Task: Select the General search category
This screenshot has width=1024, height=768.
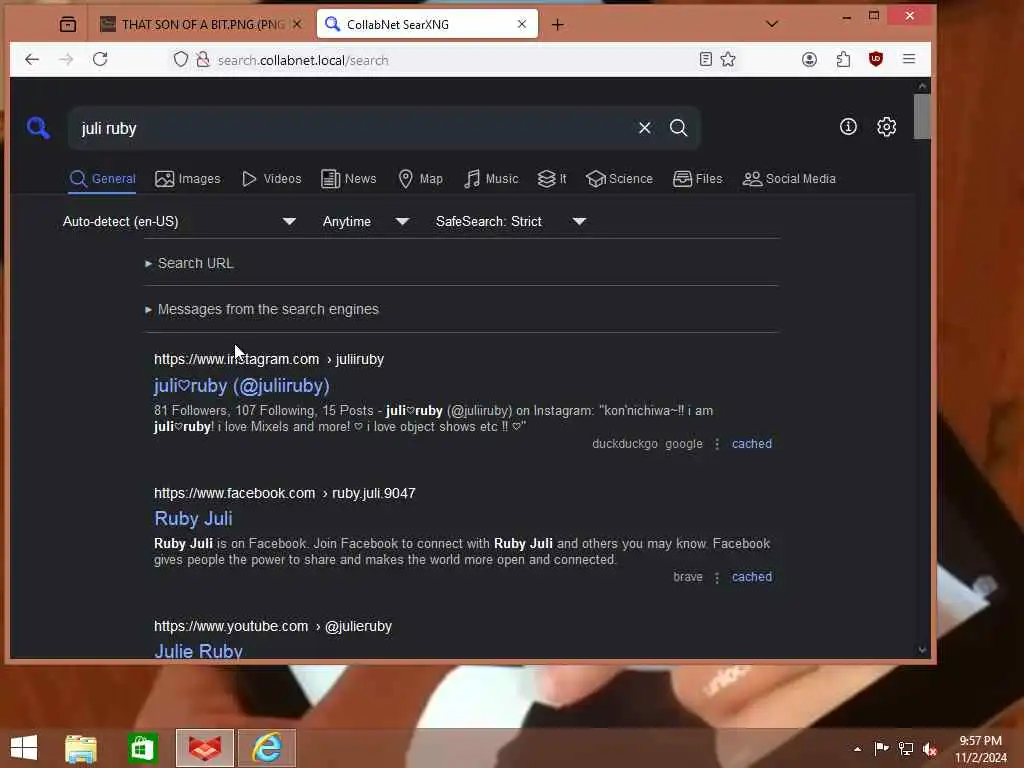Action: click(103, 178)
